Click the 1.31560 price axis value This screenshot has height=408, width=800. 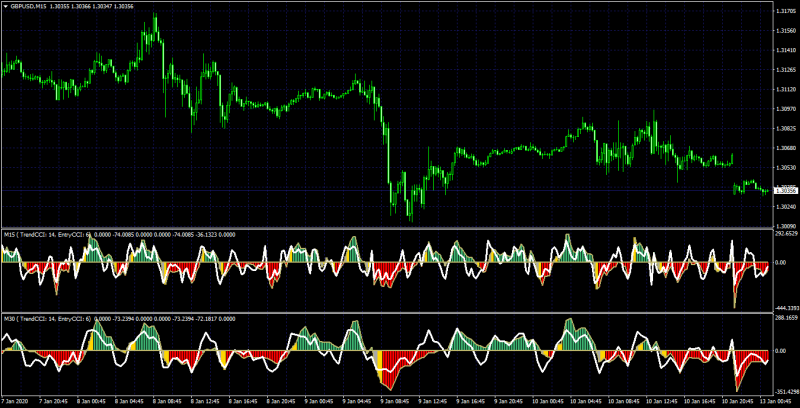(x=786, y=31)
